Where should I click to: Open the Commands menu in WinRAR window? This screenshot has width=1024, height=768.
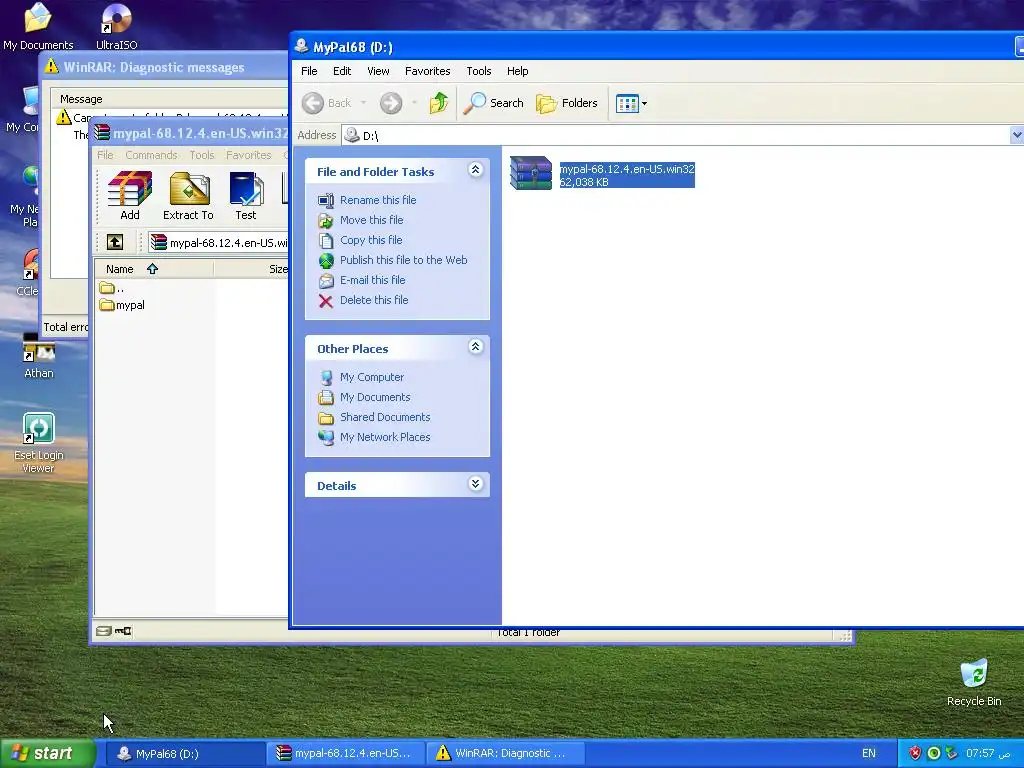(x=151, y=155)
